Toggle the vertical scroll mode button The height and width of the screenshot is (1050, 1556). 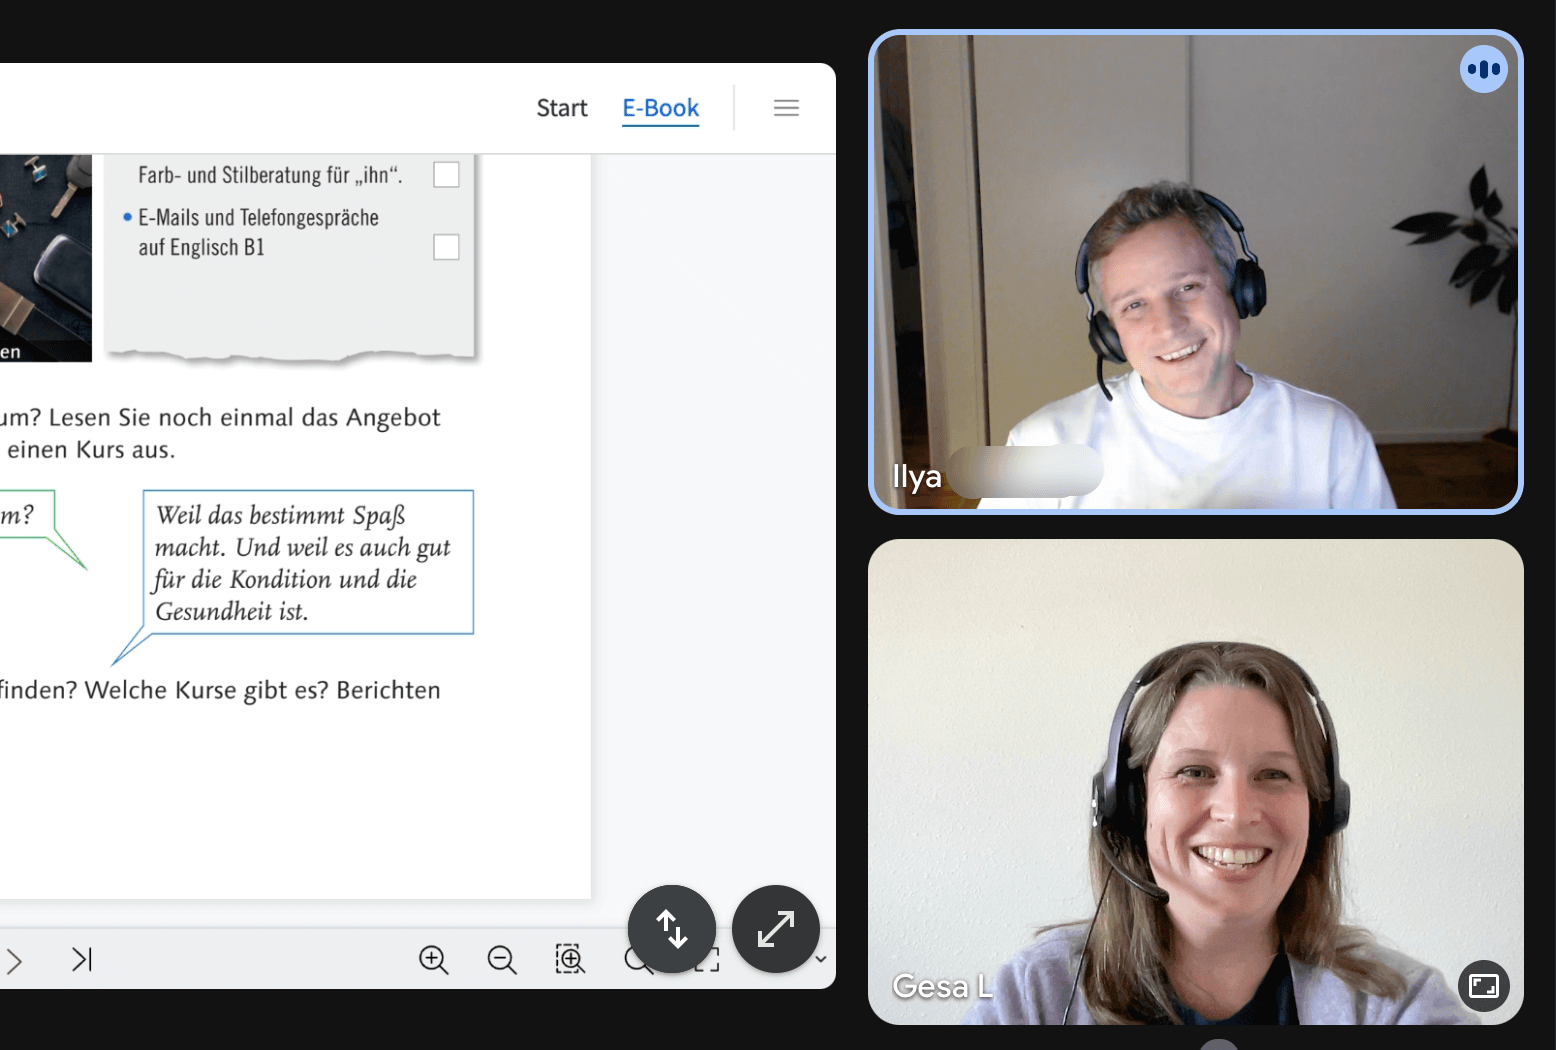pyautogui.click(x=671, y=929)
